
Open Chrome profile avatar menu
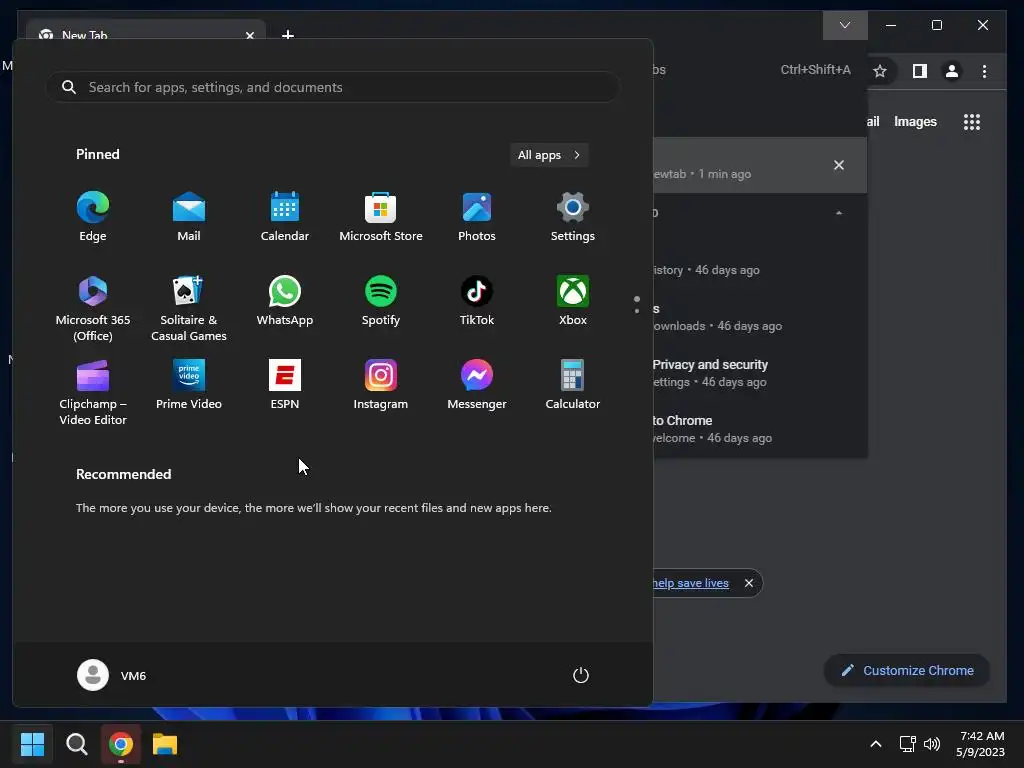point(952,71)
